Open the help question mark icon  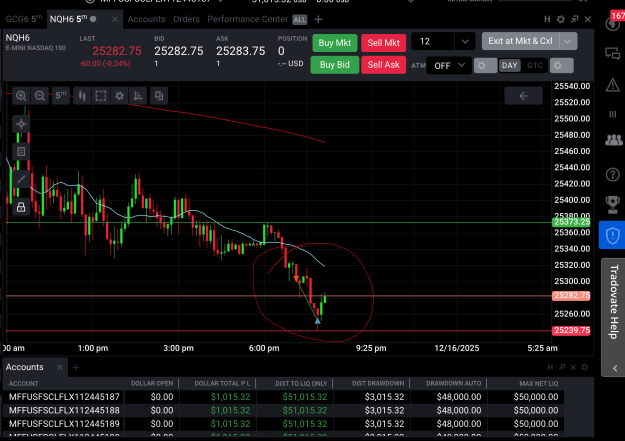coord(613,174)
